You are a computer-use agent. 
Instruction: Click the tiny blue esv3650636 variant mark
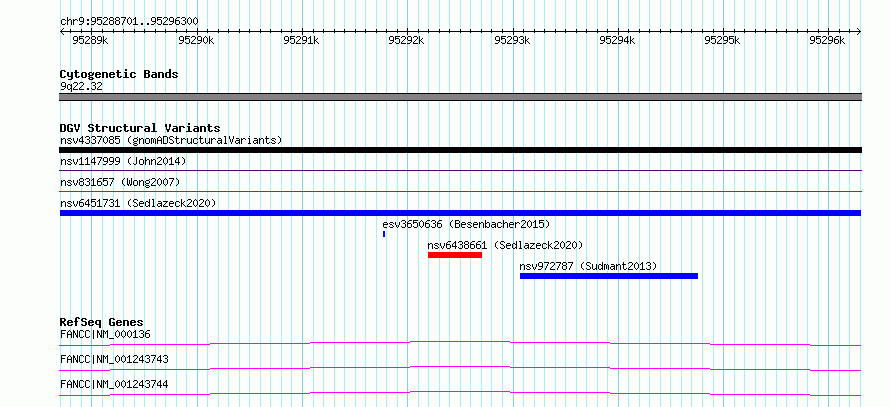click(x=384, y=234)
